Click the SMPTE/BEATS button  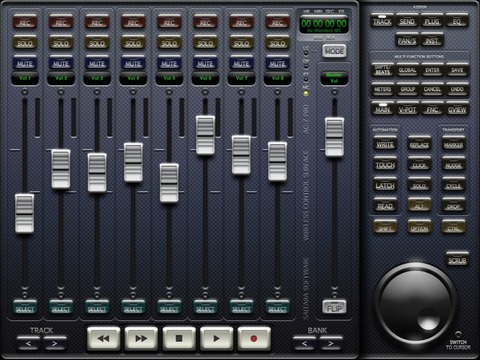click(382, 70)
